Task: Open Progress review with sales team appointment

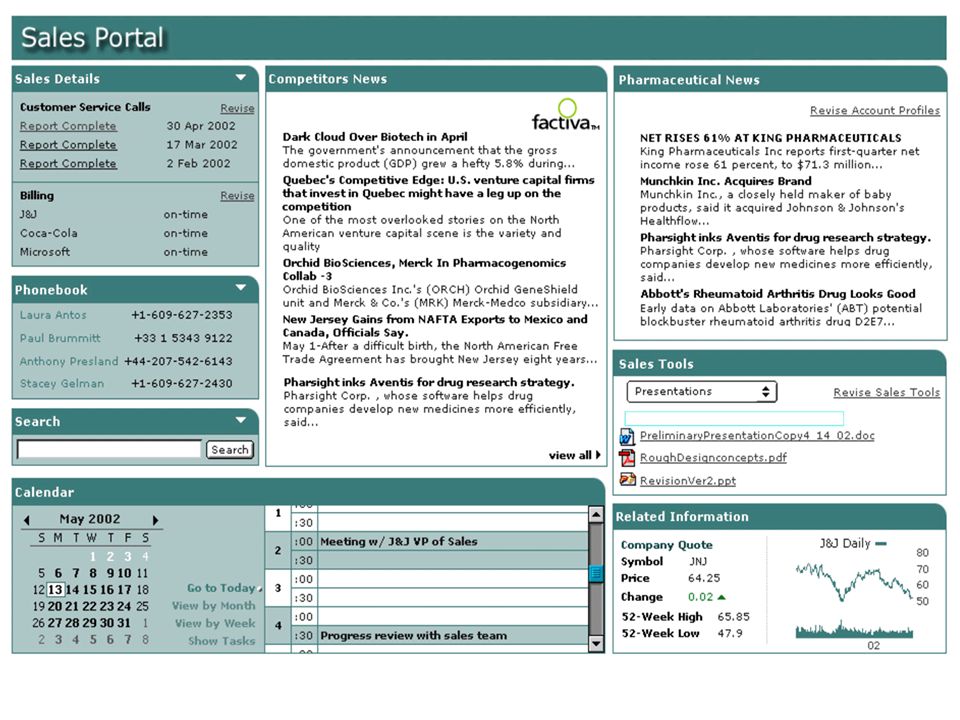Action: 414,636
